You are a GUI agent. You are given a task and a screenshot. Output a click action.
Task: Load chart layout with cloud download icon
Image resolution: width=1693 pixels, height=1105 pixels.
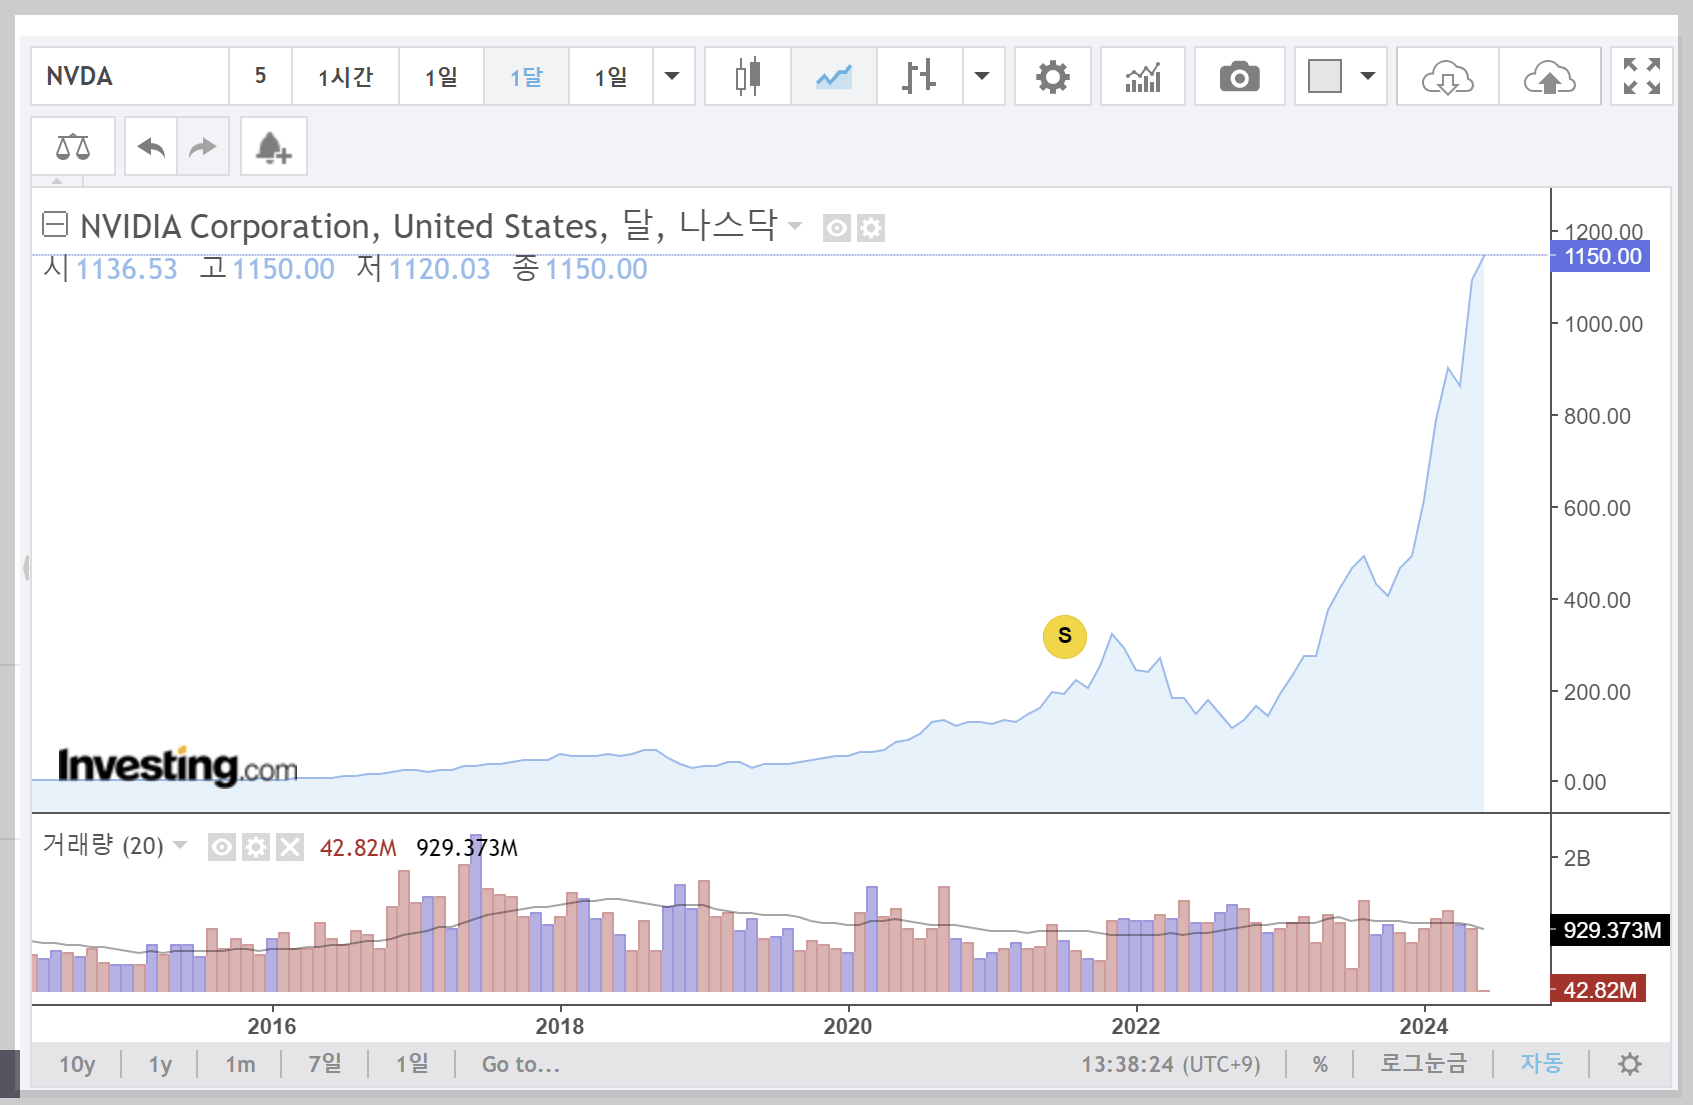tap(1447, 76)
